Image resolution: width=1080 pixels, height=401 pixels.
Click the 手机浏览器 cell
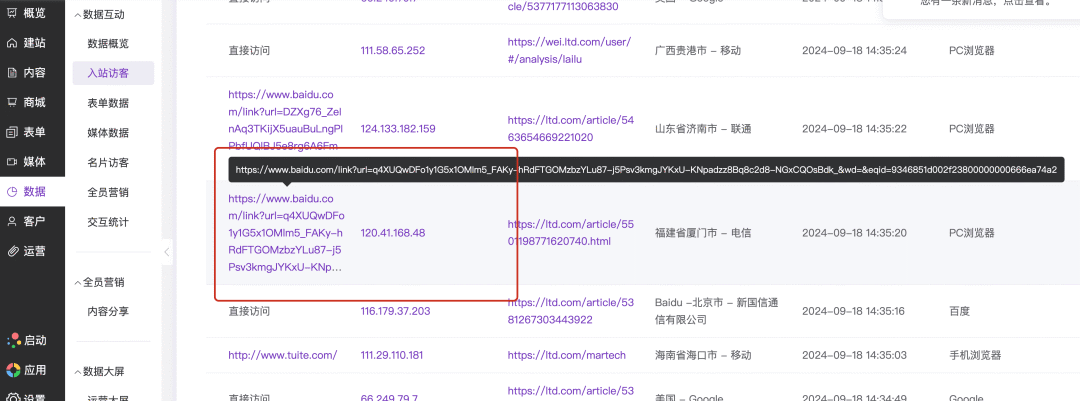point(975,356)
